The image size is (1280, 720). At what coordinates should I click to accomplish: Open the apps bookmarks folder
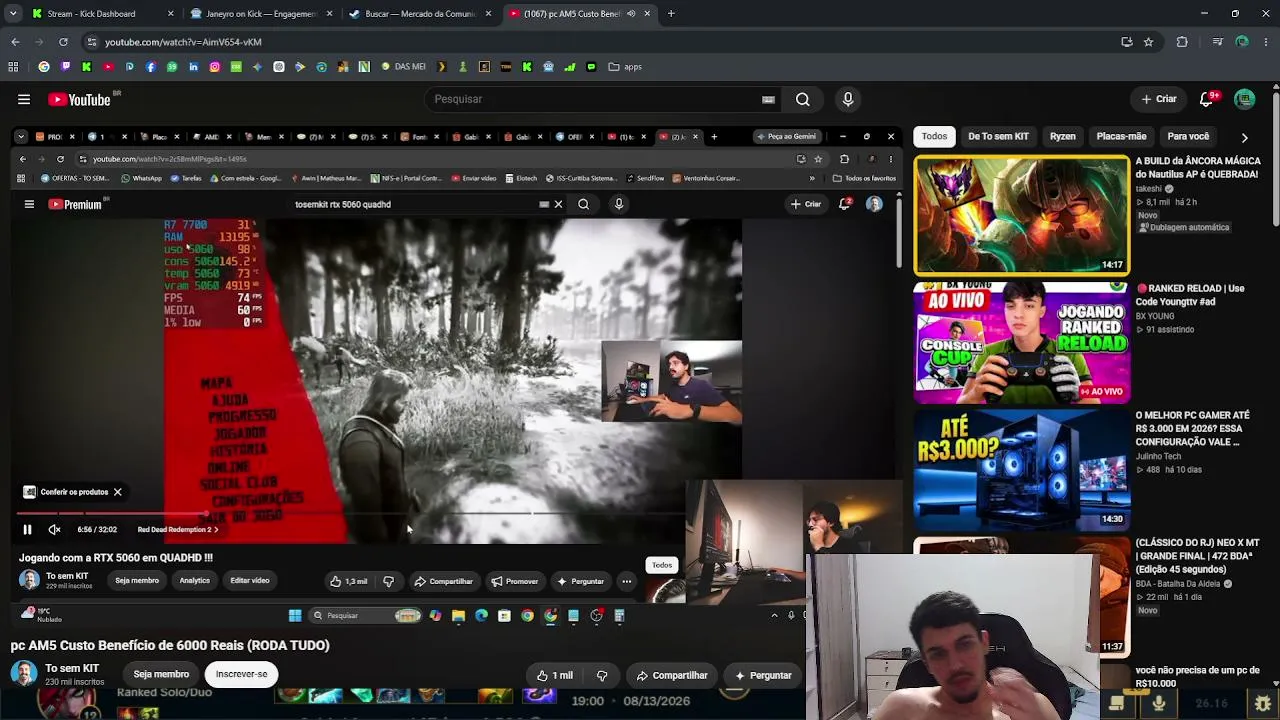coord(625,67)
